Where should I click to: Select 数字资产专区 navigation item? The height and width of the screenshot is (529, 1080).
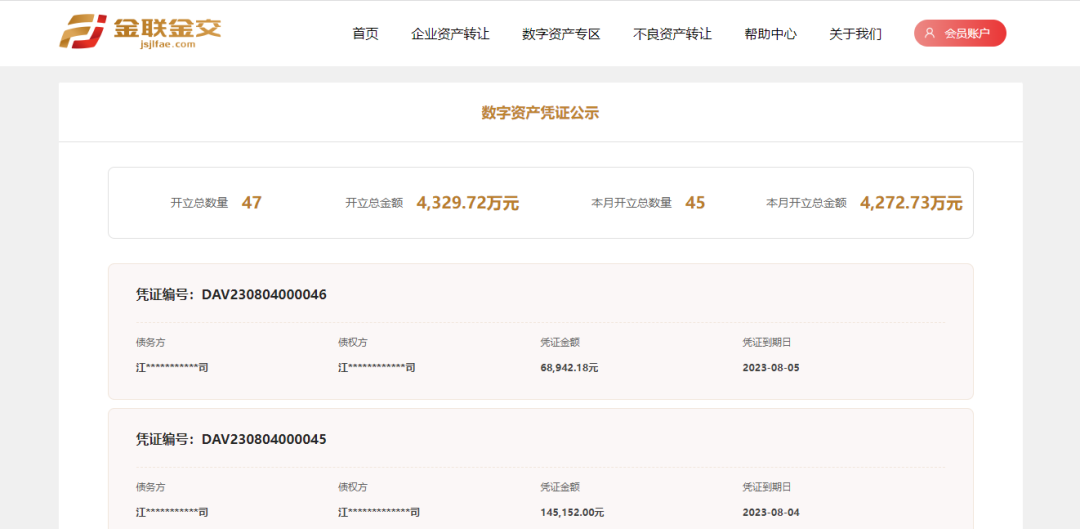561,34
